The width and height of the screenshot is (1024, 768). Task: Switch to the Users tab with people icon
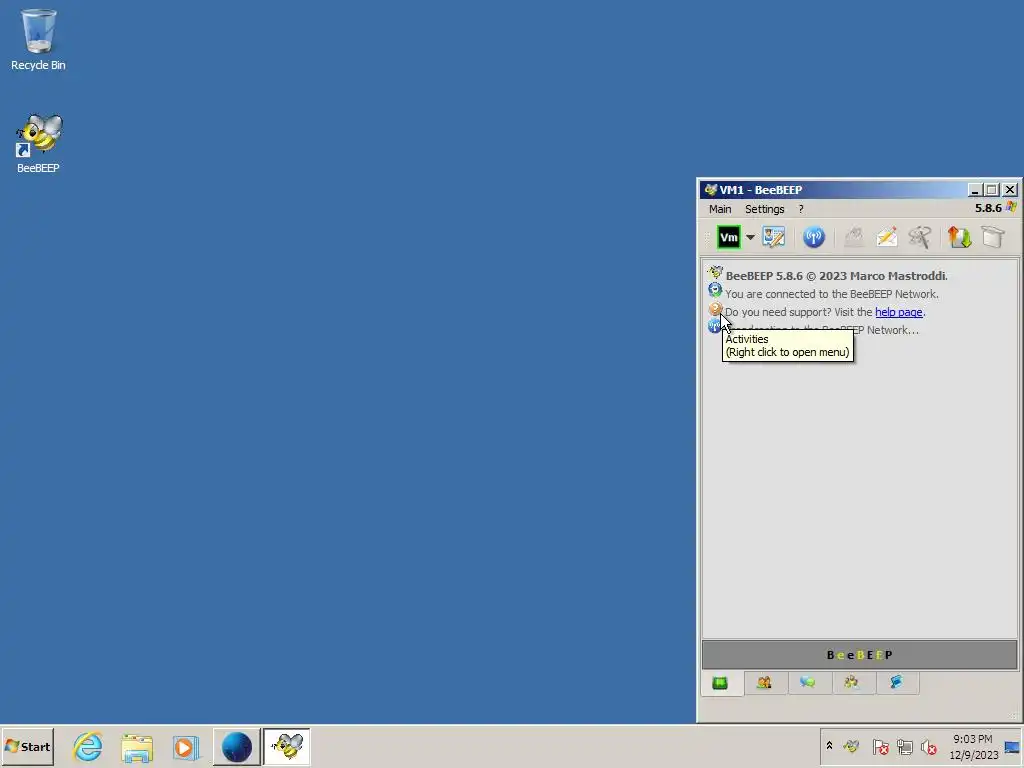(764, 682)
